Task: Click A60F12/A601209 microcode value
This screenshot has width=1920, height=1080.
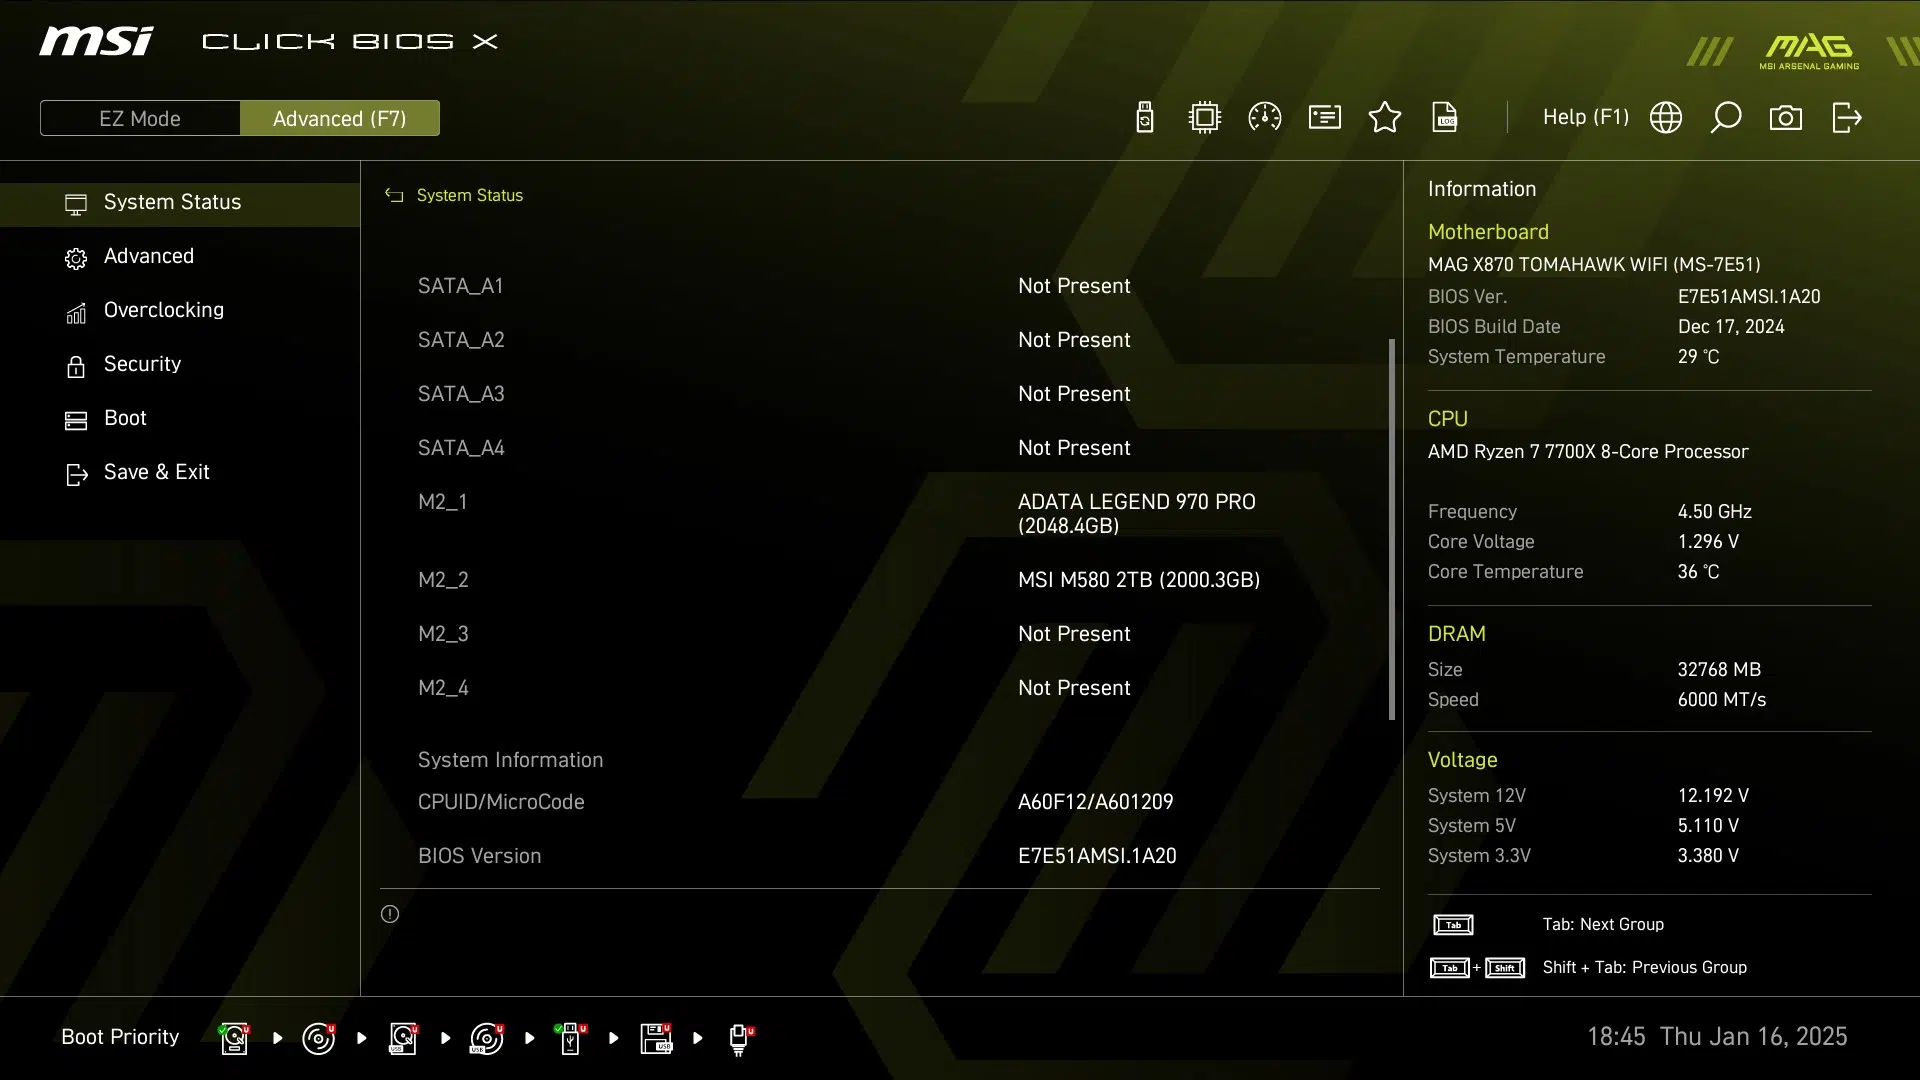Action: click(x=1096, y=802)
